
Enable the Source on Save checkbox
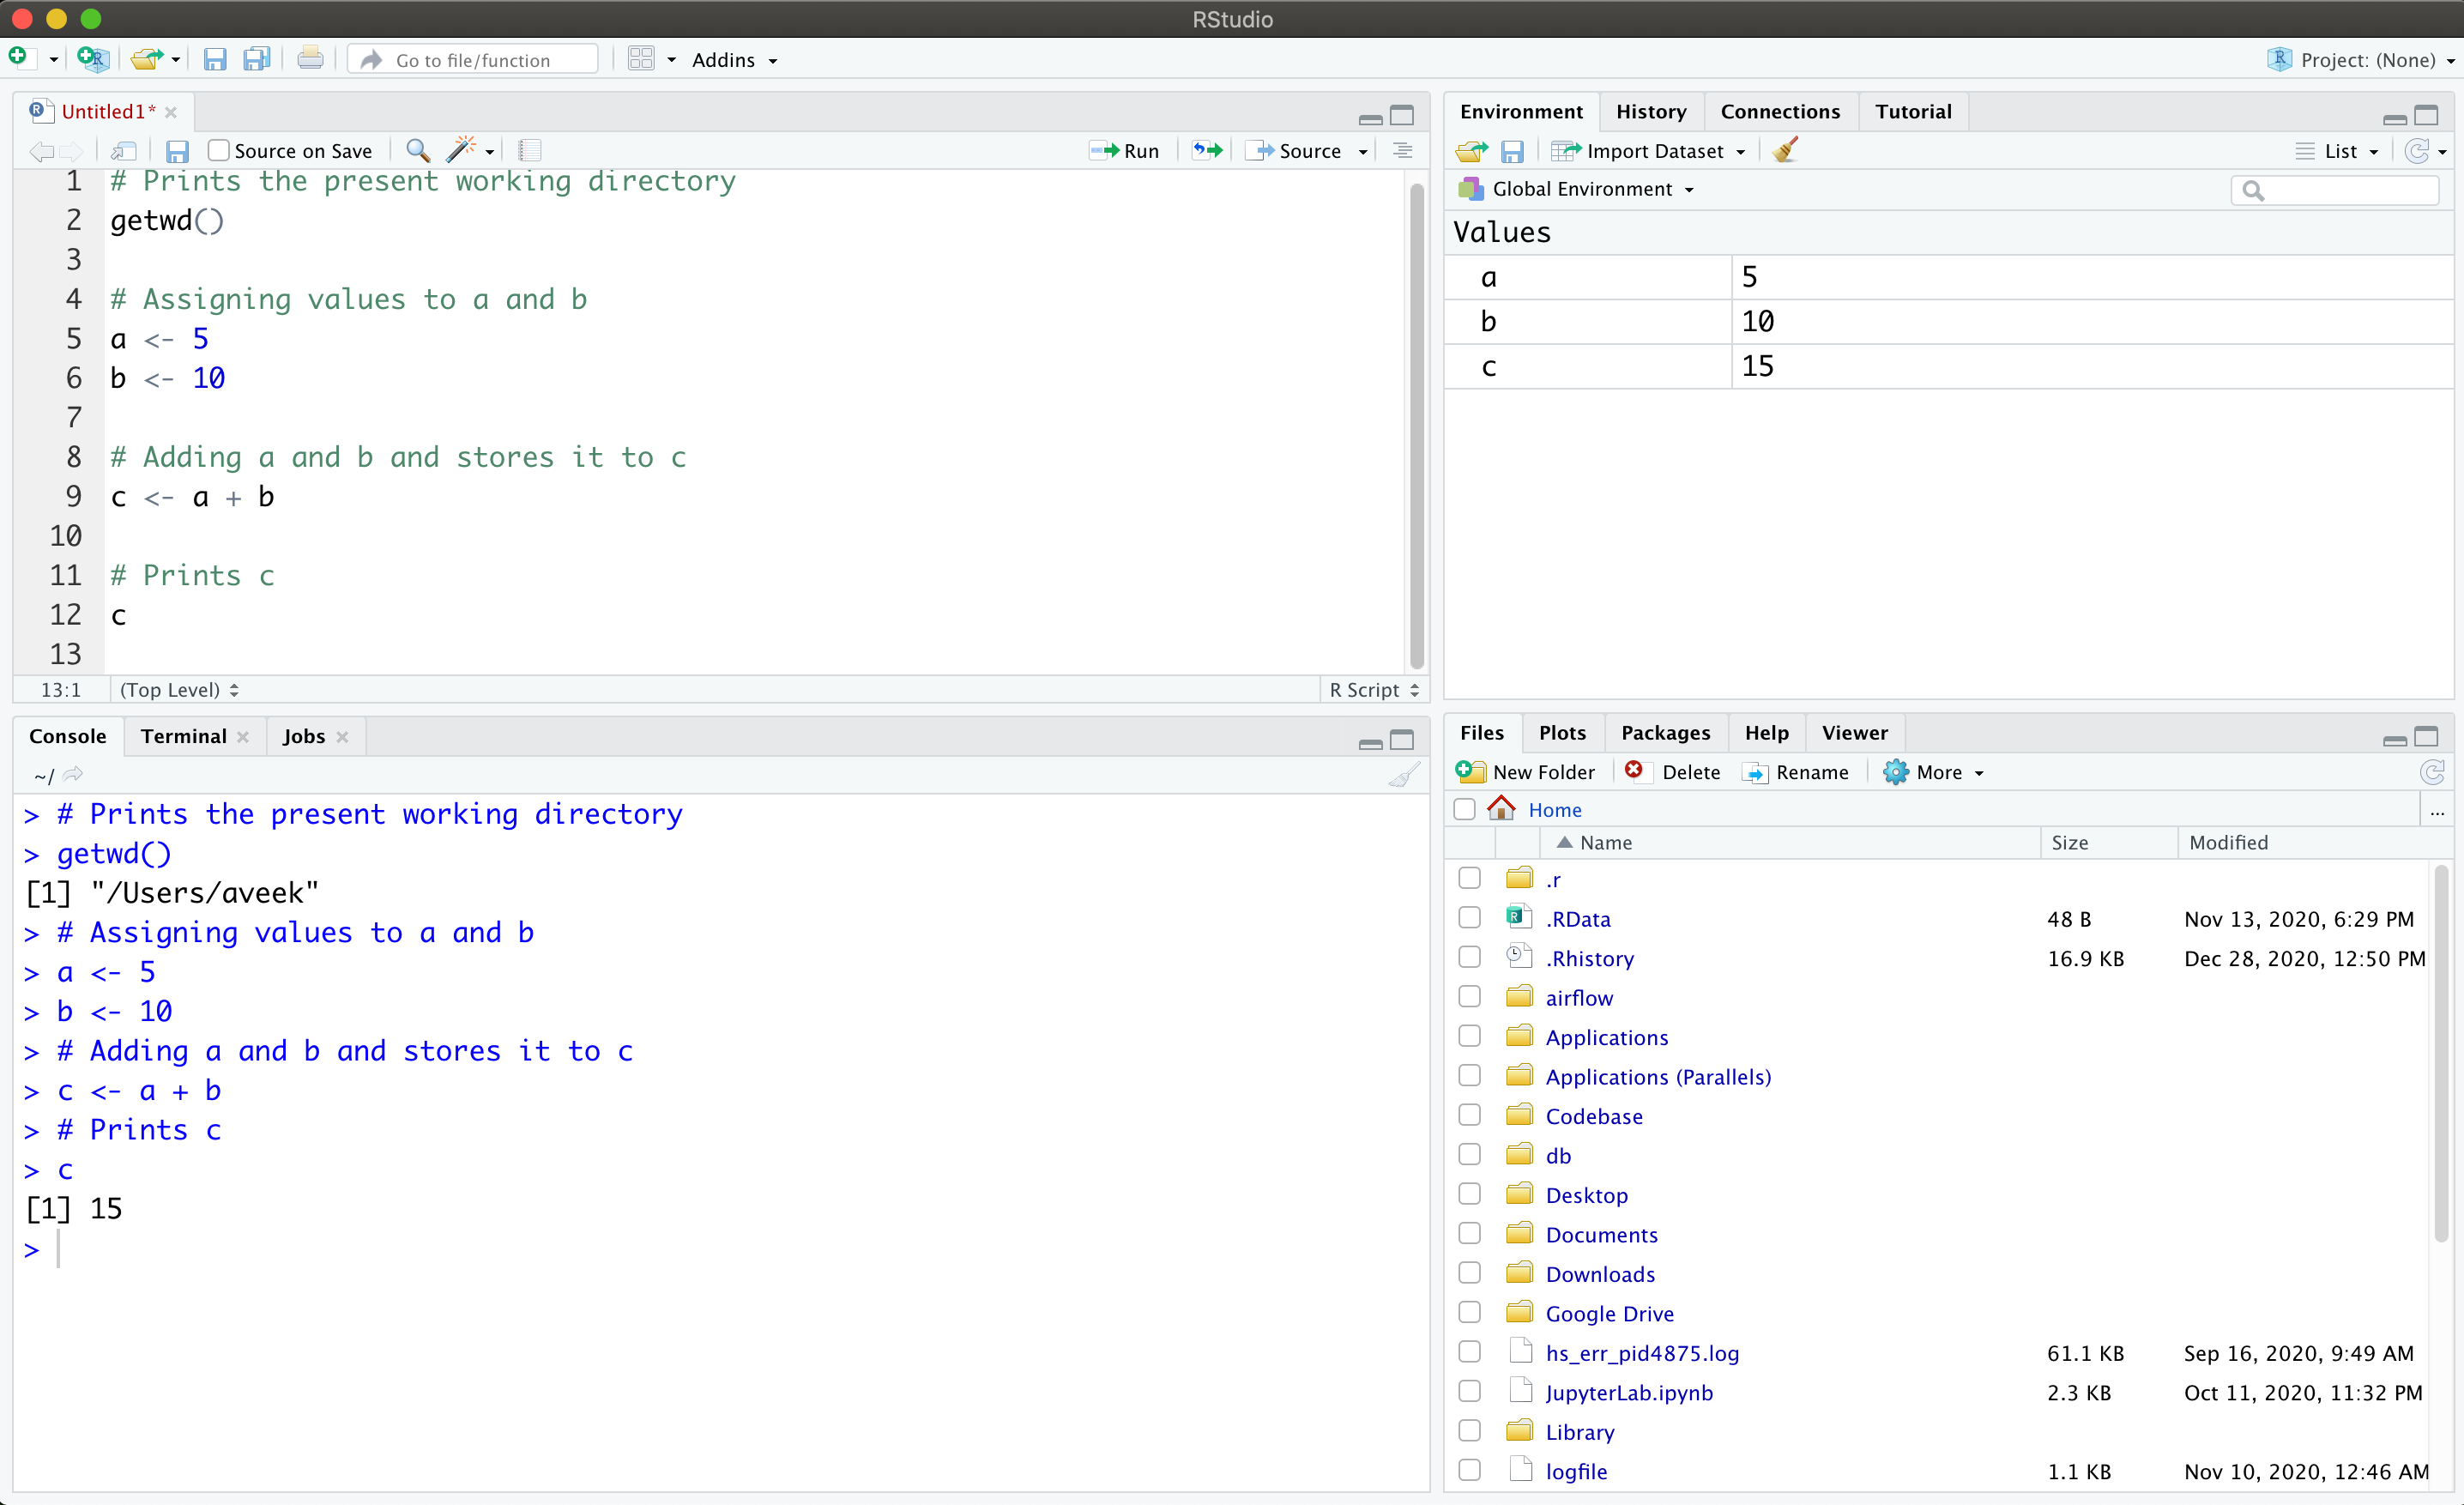click(219, 151)
